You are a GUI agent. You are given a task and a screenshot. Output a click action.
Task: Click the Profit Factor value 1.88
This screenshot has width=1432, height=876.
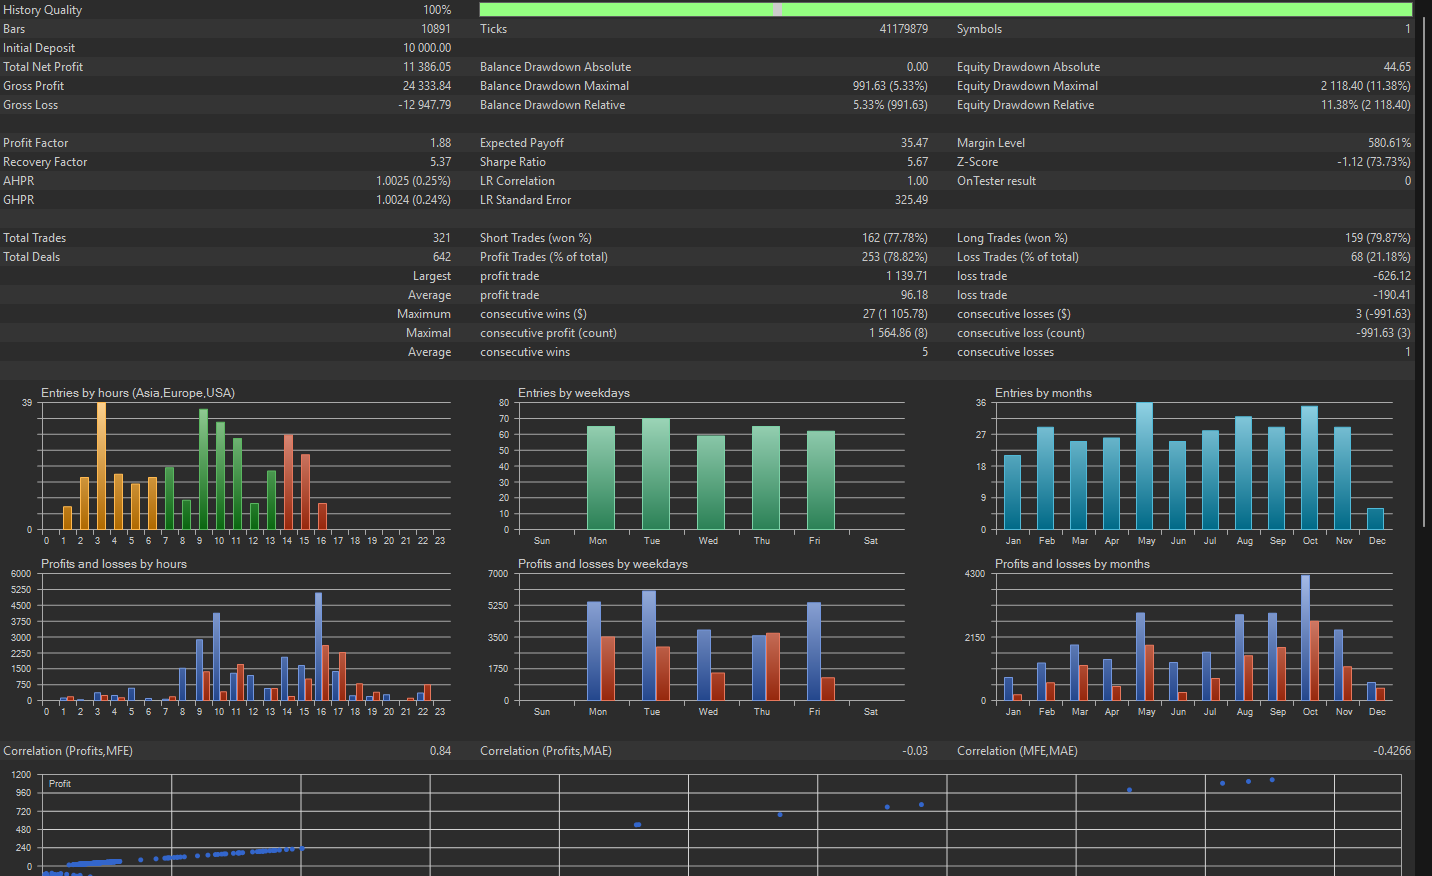[440, 143]
